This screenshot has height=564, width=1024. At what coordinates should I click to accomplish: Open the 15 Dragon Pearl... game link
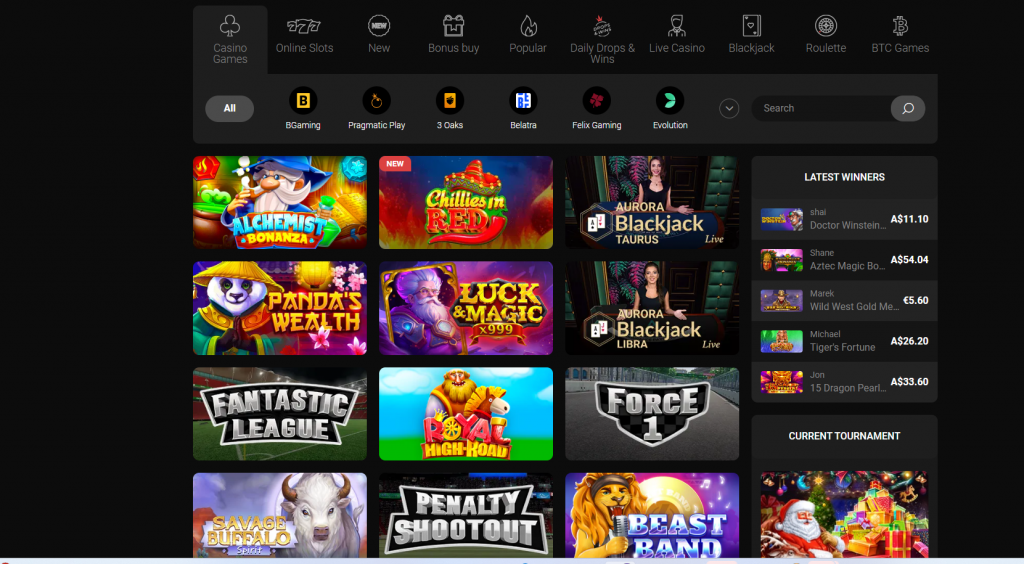(848, 388)
